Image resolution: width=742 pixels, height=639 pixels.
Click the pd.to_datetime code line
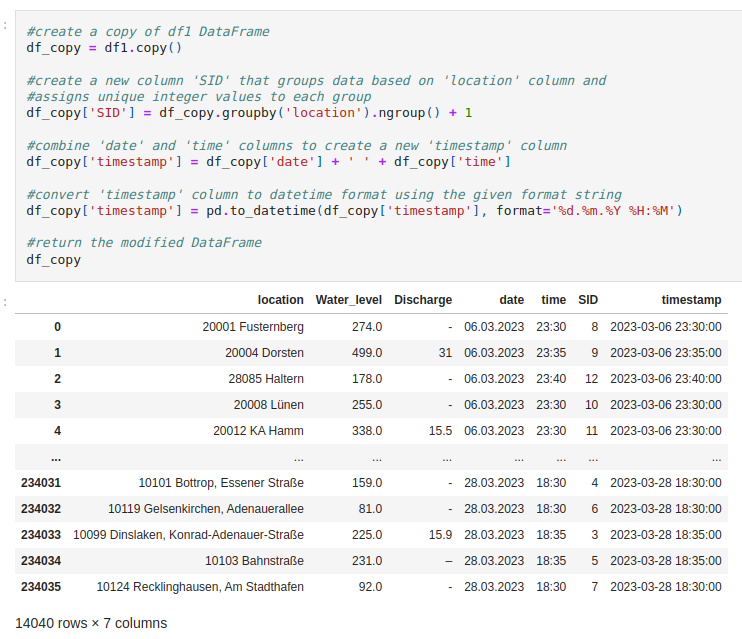[x=354, y=211]
